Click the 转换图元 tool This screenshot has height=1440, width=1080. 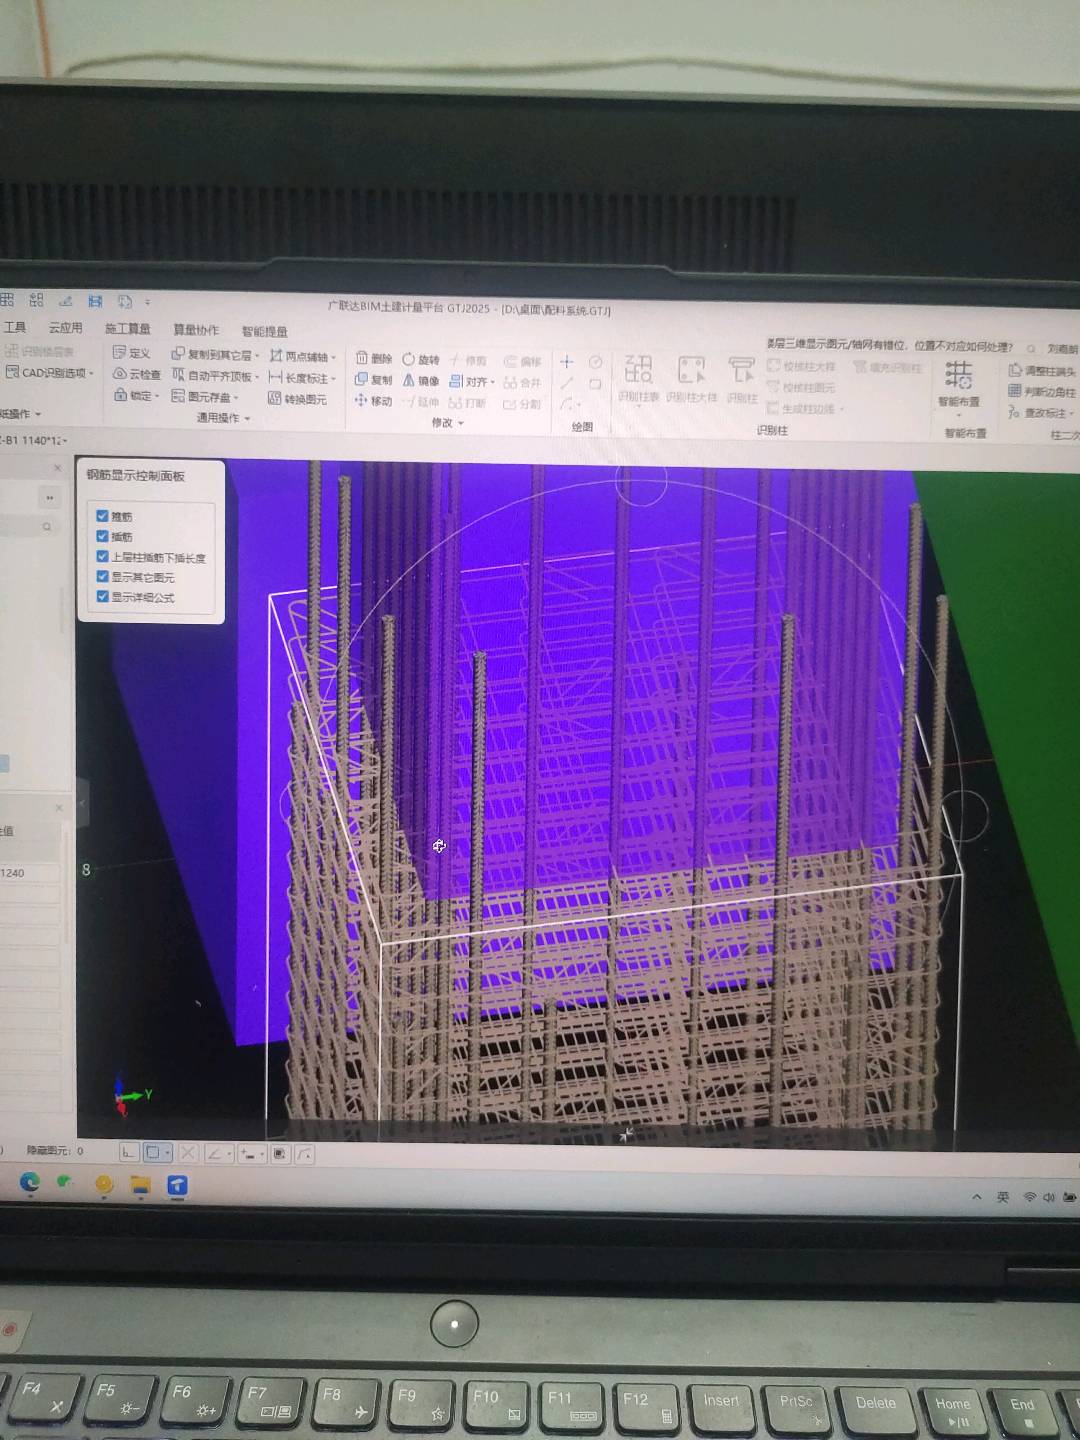coord(297,399)
